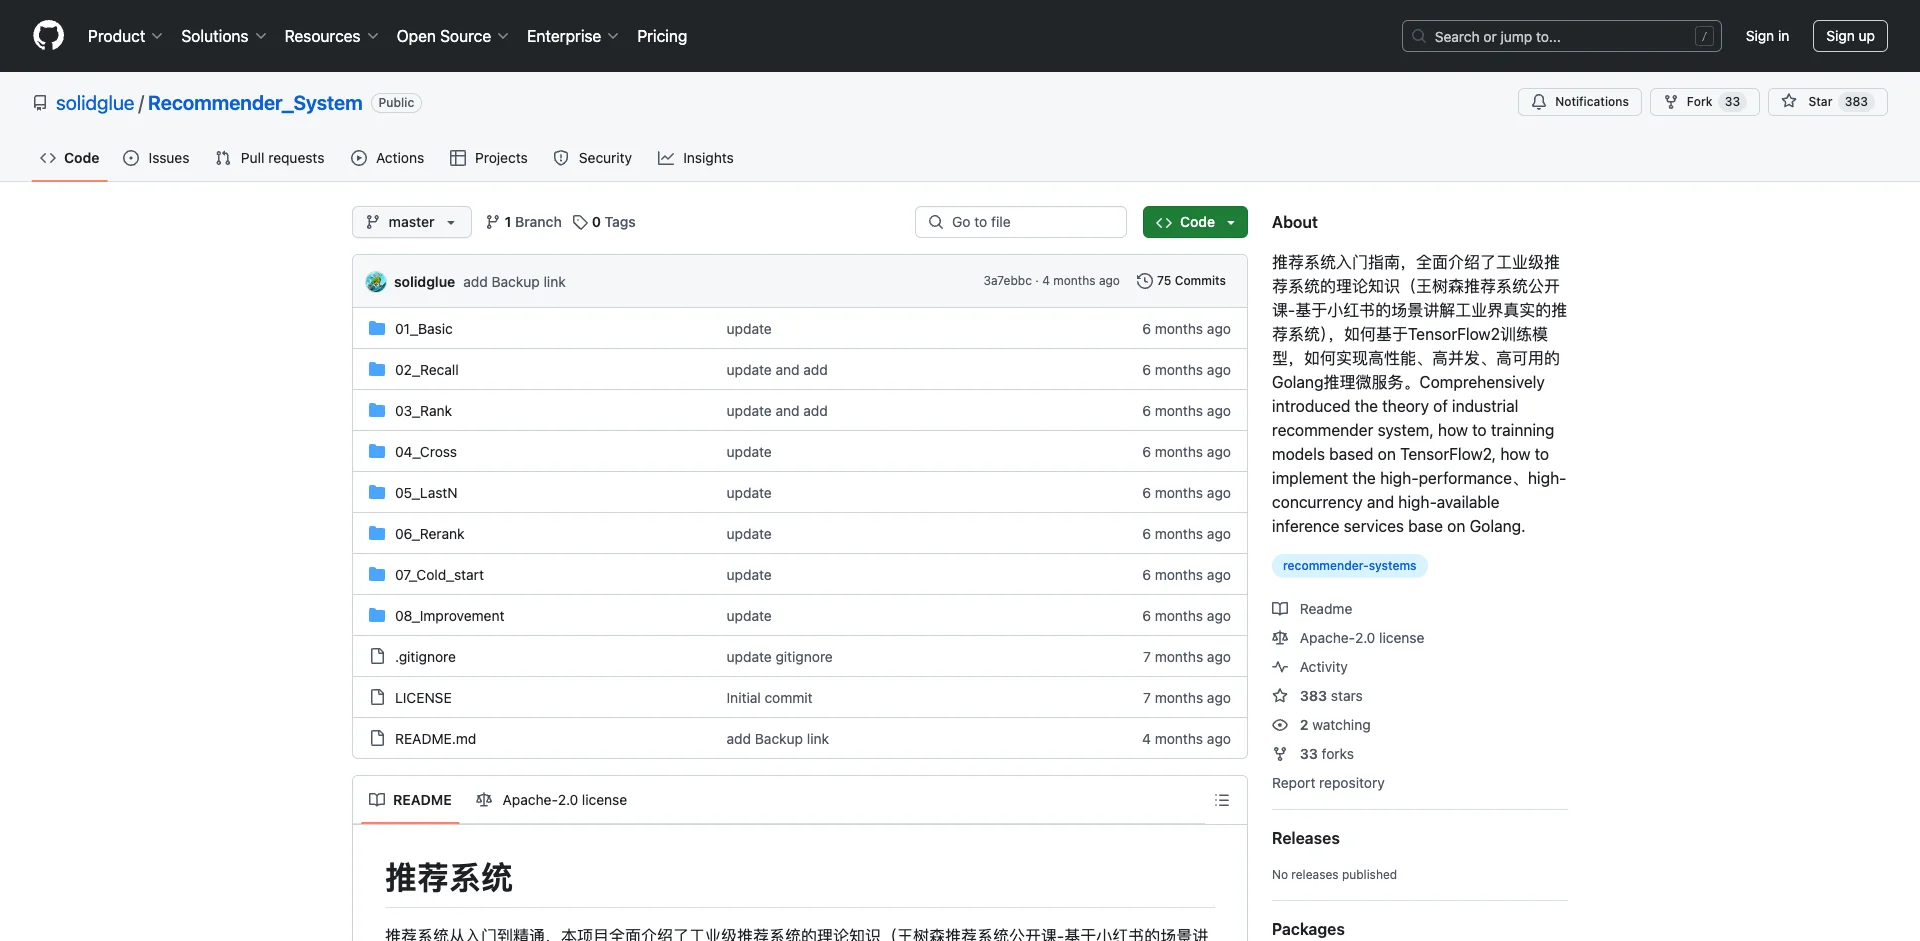Open the green Code dropdown button

(1195, 222)
